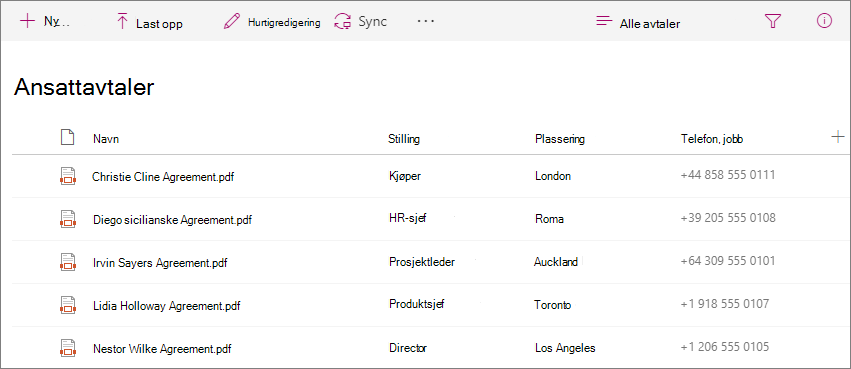Click phone number +64 309 555 0101
The image size is (851, 369).
pyautogui.click(x=728, y=261)
